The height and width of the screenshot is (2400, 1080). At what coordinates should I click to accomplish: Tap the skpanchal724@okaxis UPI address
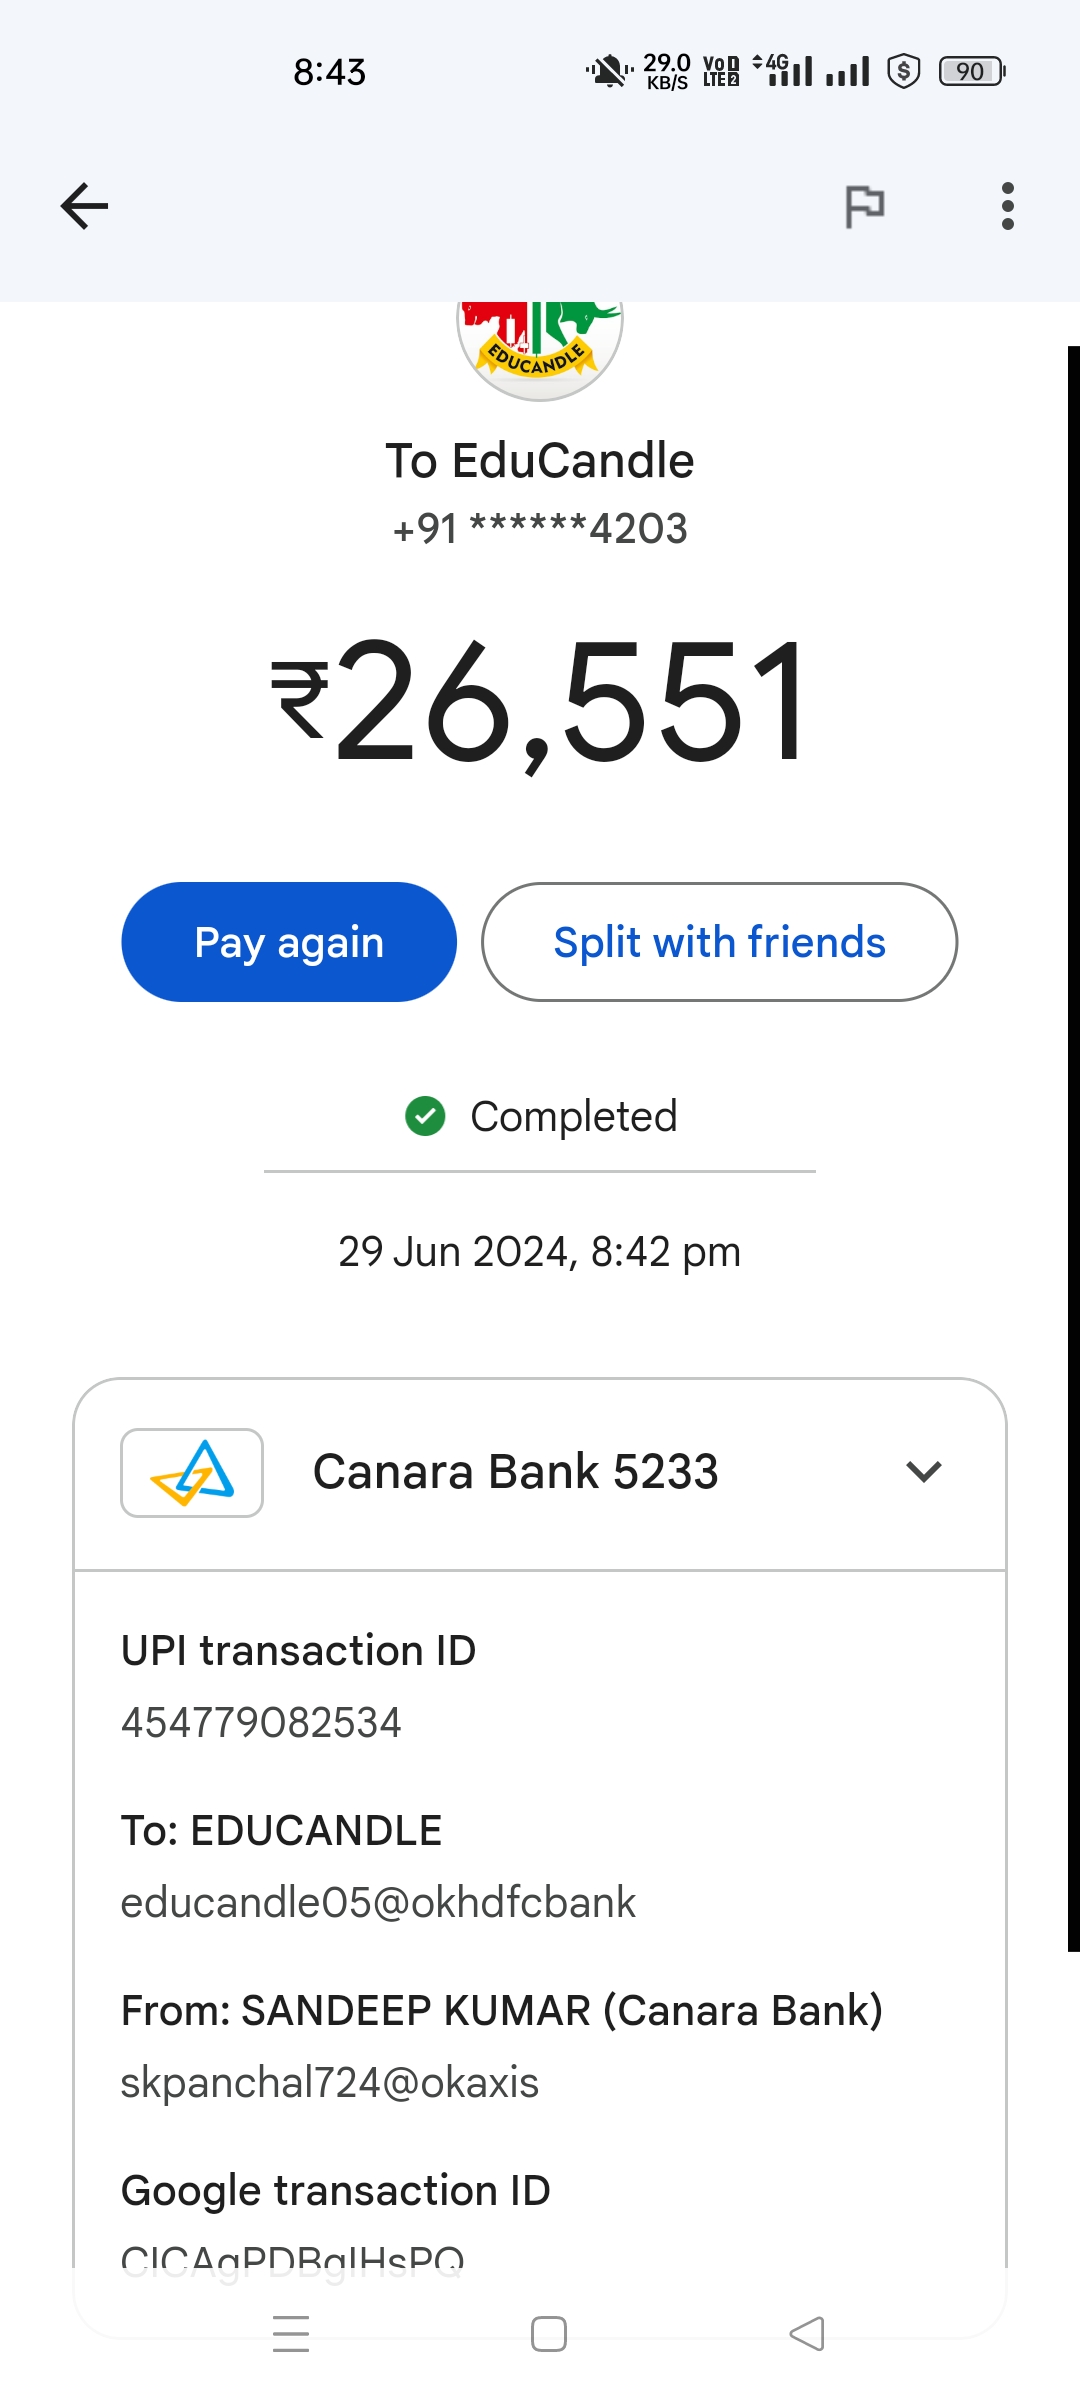tap(330, 2083)
